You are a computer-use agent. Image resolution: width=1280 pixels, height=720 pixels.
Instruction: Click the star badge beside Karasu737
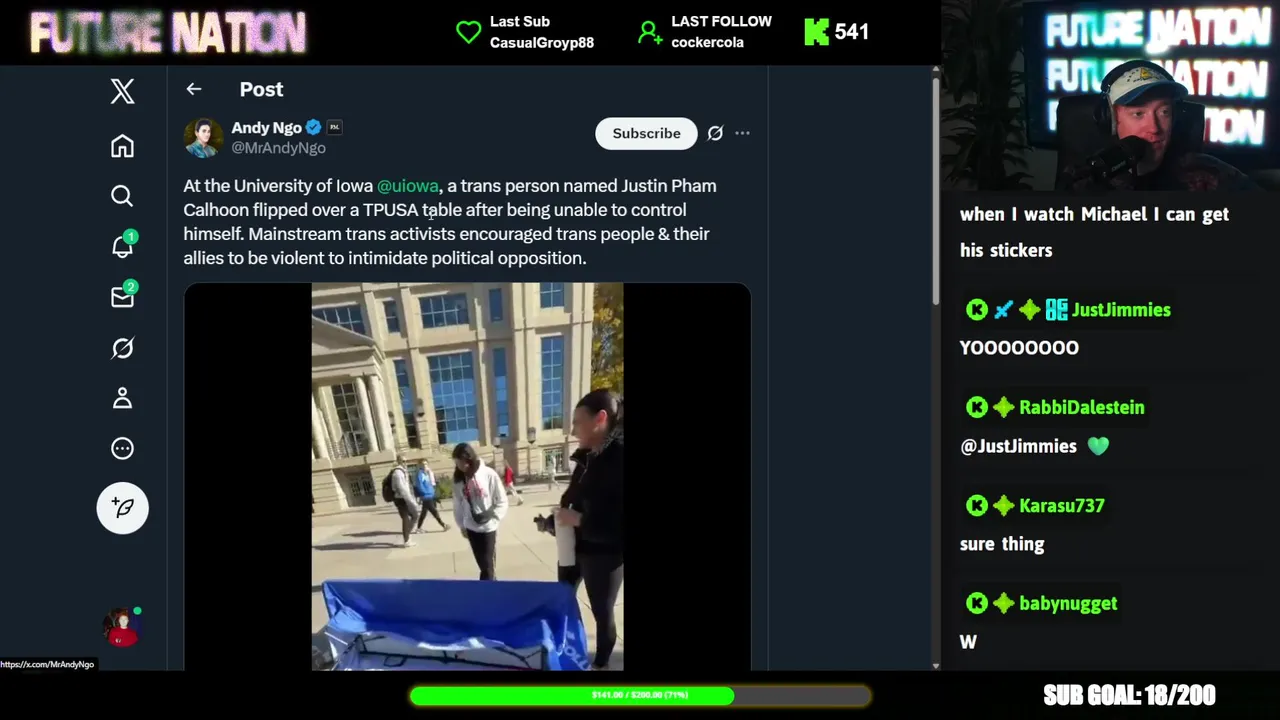pyautogui.click(x=1003, y=506)
